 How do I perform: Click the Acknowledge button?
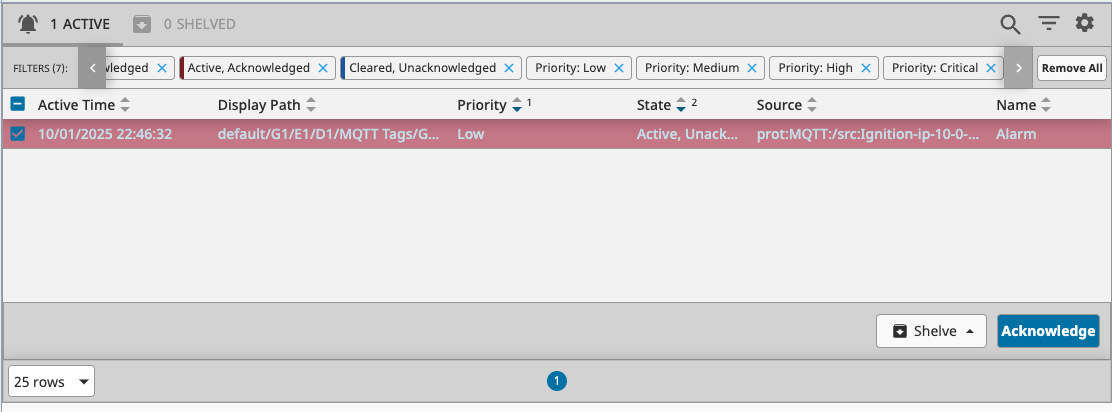pos(1048,331)
